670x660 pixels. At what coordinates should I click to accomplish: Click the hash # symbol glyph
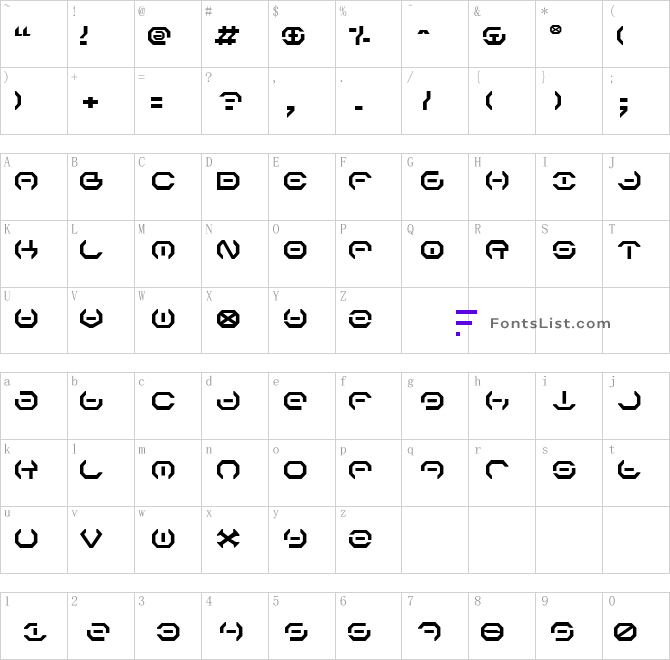(x=226, y=36)
